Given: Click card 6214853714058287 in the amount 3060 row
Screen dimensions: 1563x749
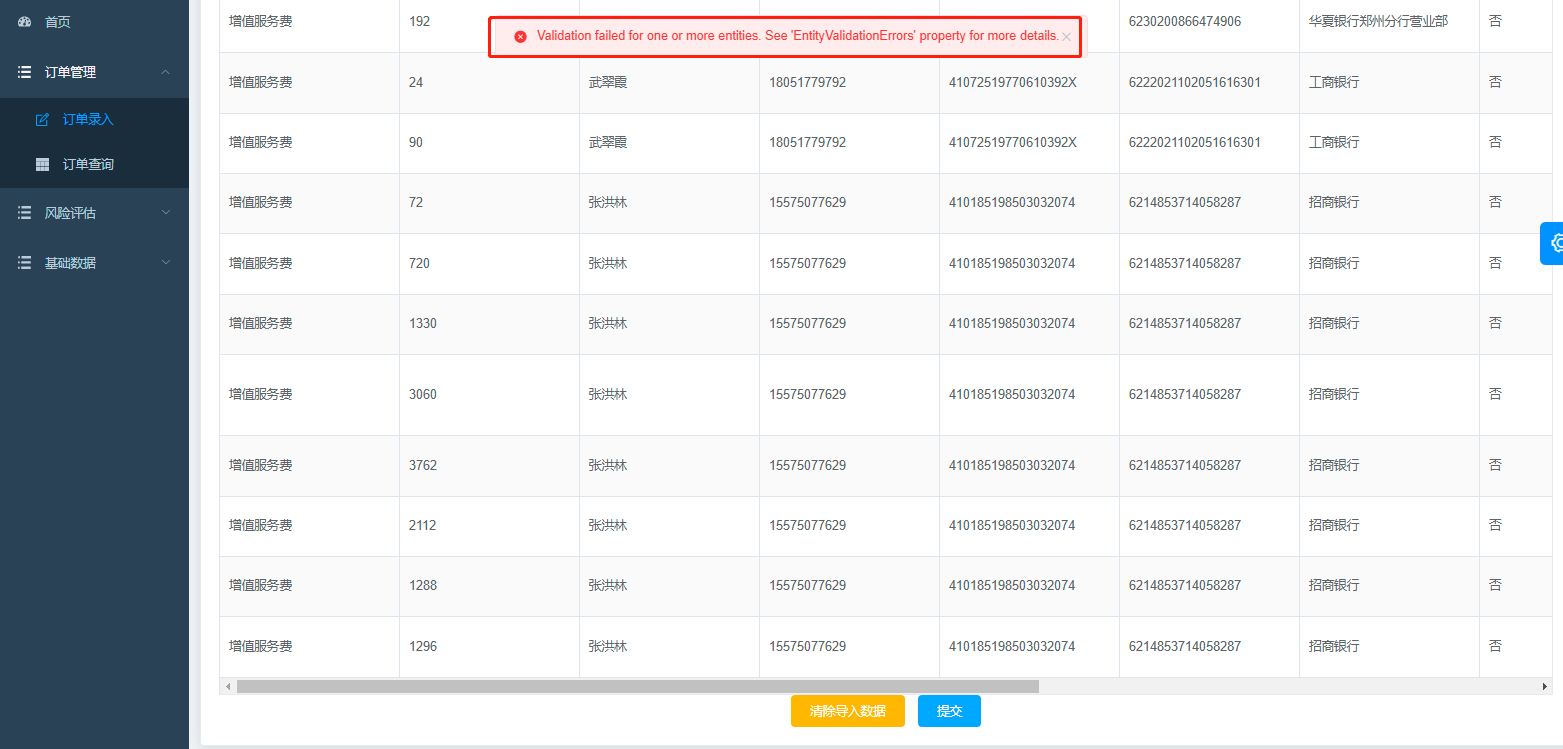Looking at the screenshot, I should 1185,395.
